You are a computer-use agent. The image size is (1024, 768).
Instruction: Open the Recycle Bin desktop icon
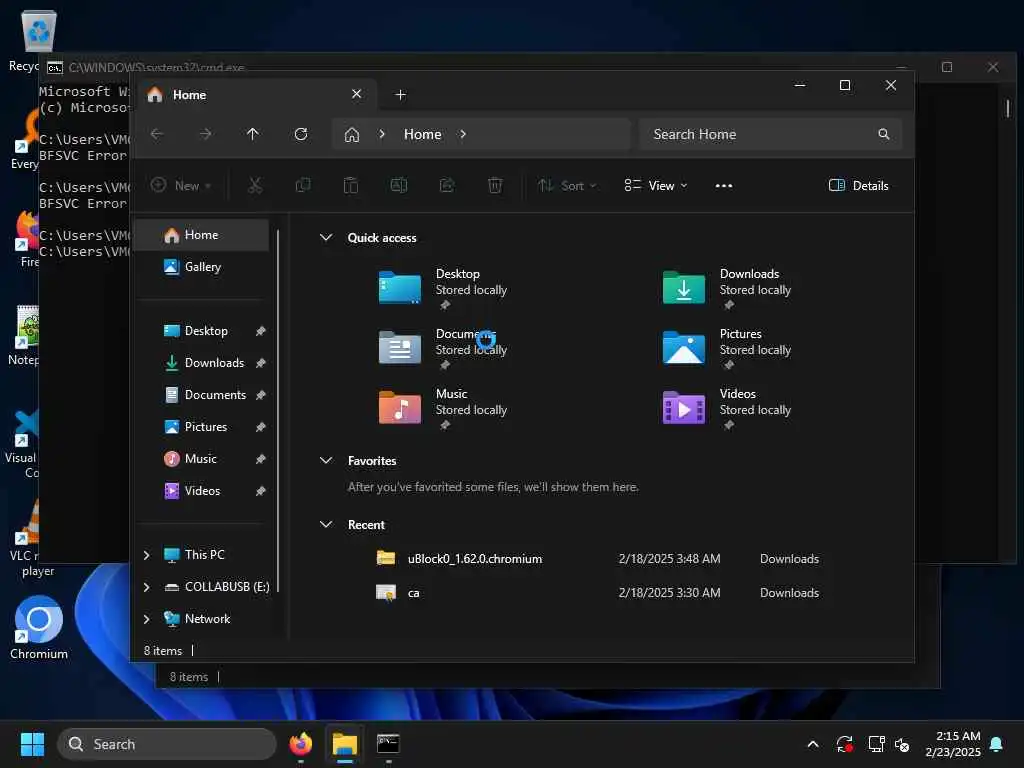[38, 40]
